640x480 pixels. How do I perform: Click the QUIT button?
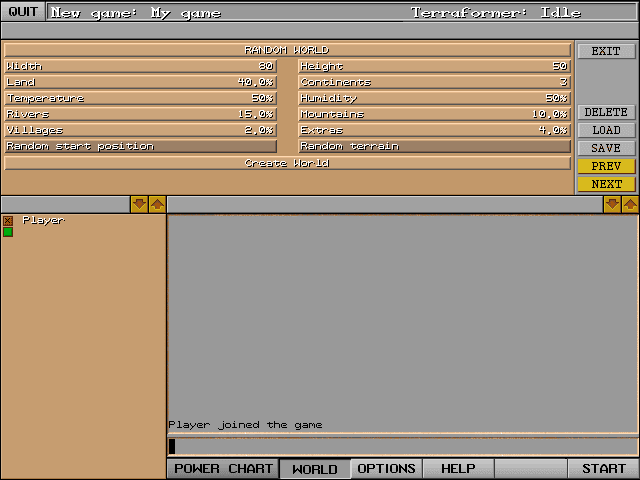click(23, 12)
